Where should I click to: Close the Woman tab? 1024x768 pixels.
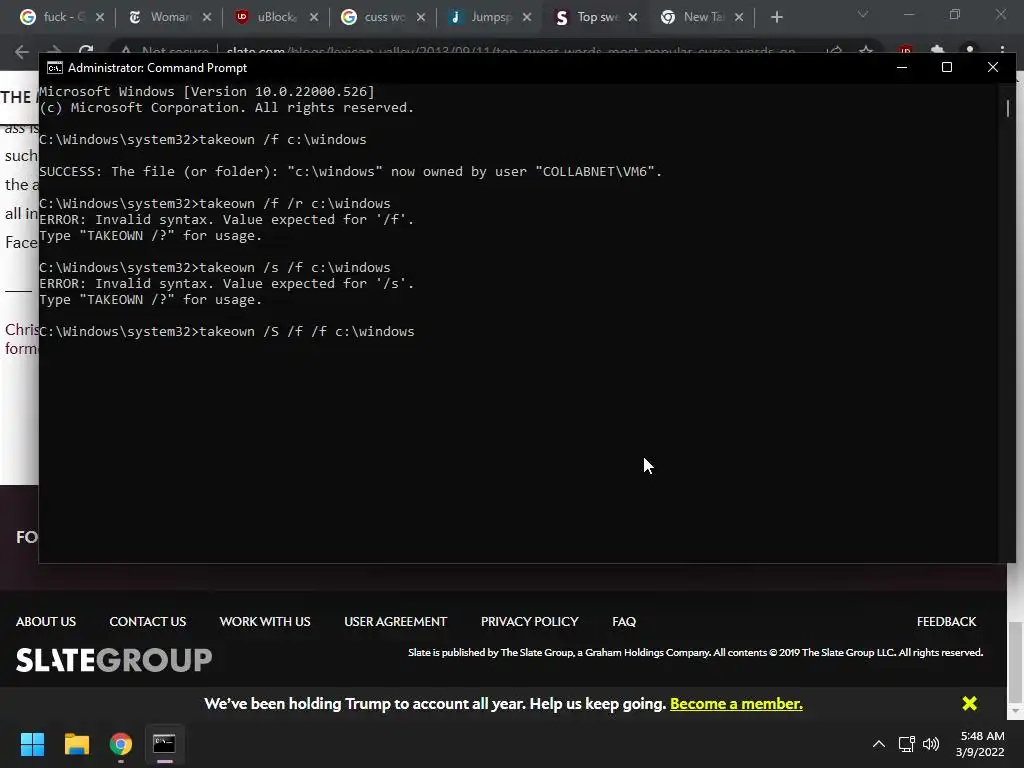pos(207,18)
